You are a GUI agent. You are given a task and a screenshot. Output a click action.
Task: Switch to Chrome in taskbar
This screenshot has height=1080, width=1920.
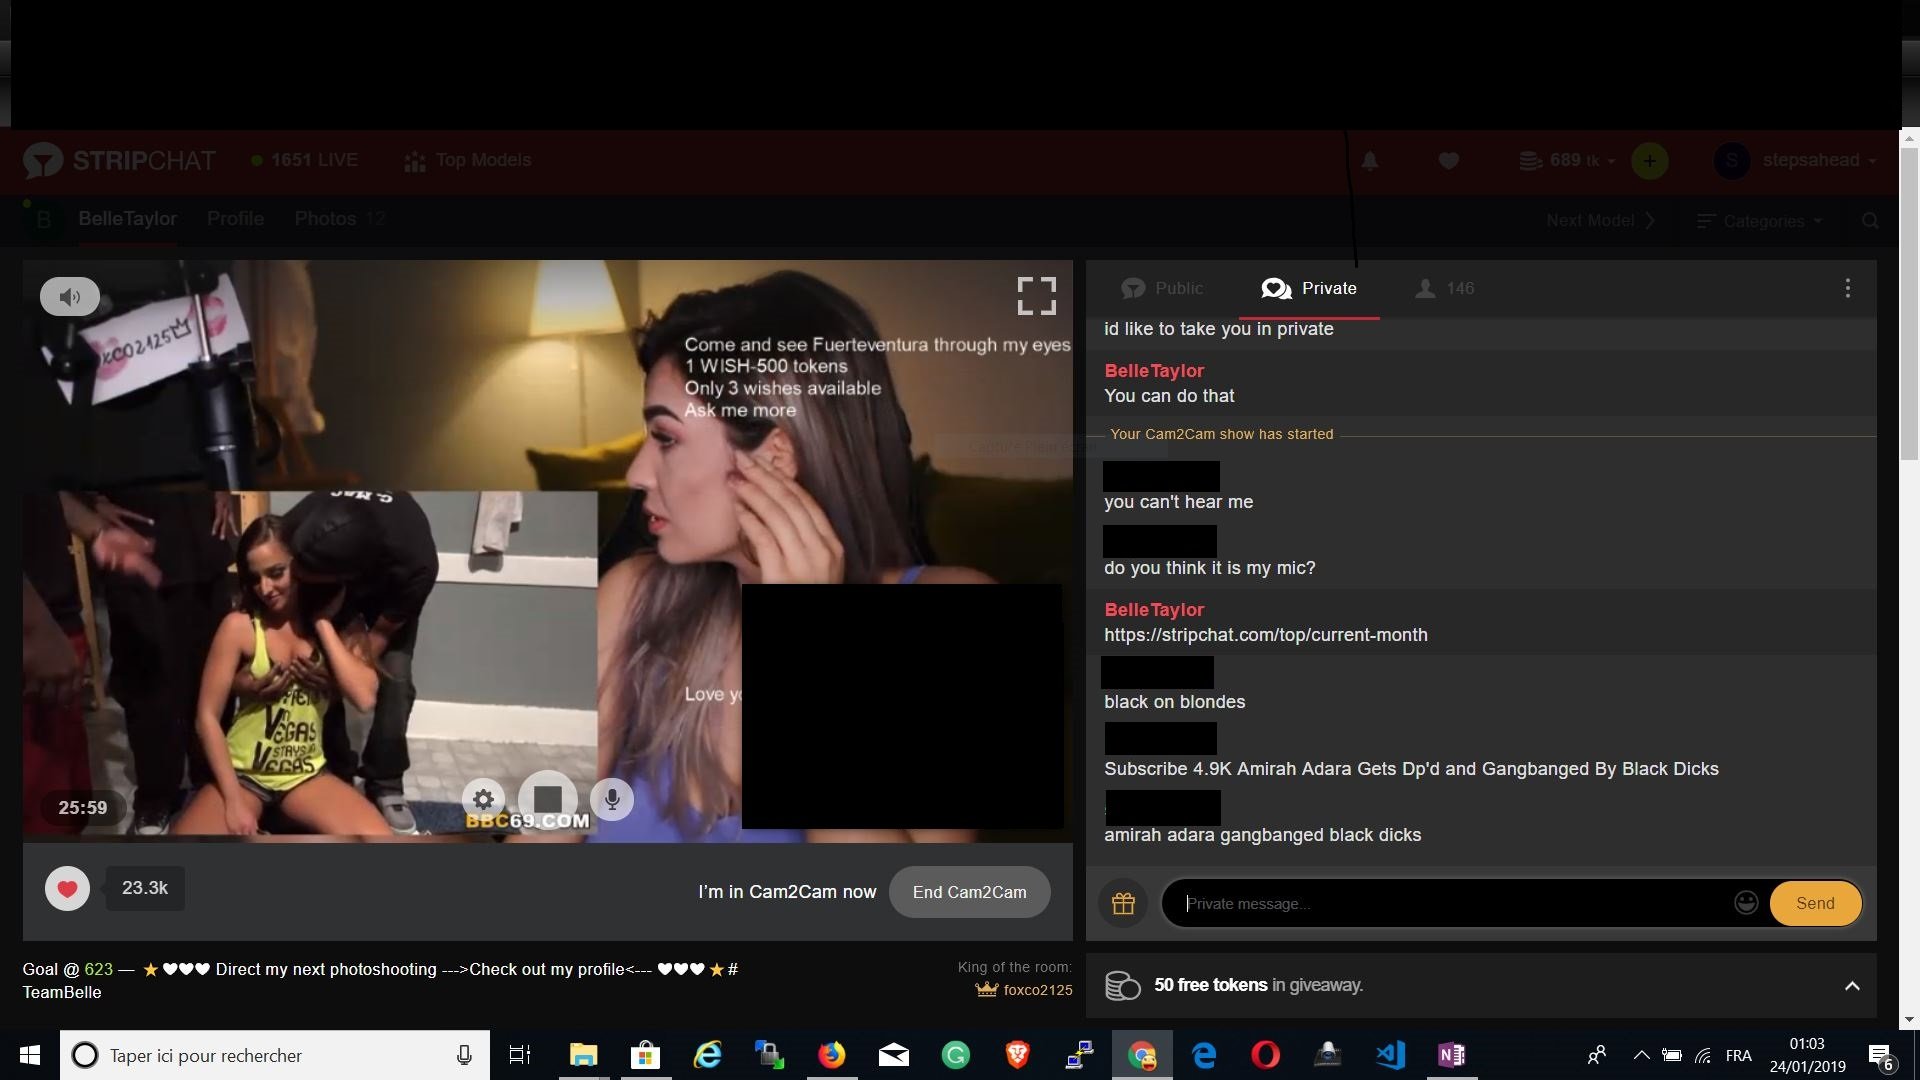(1141, 1055)
